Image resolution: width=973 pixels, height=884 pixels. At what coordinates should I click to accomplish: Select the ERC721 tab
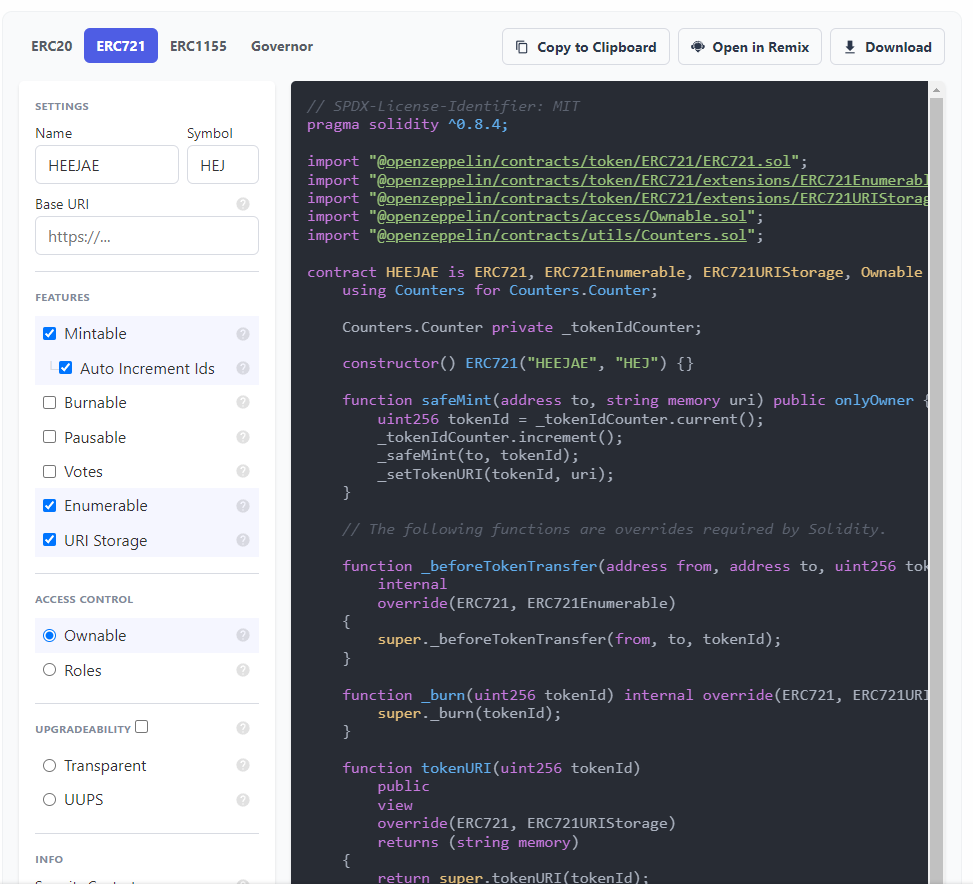[121, 46]
